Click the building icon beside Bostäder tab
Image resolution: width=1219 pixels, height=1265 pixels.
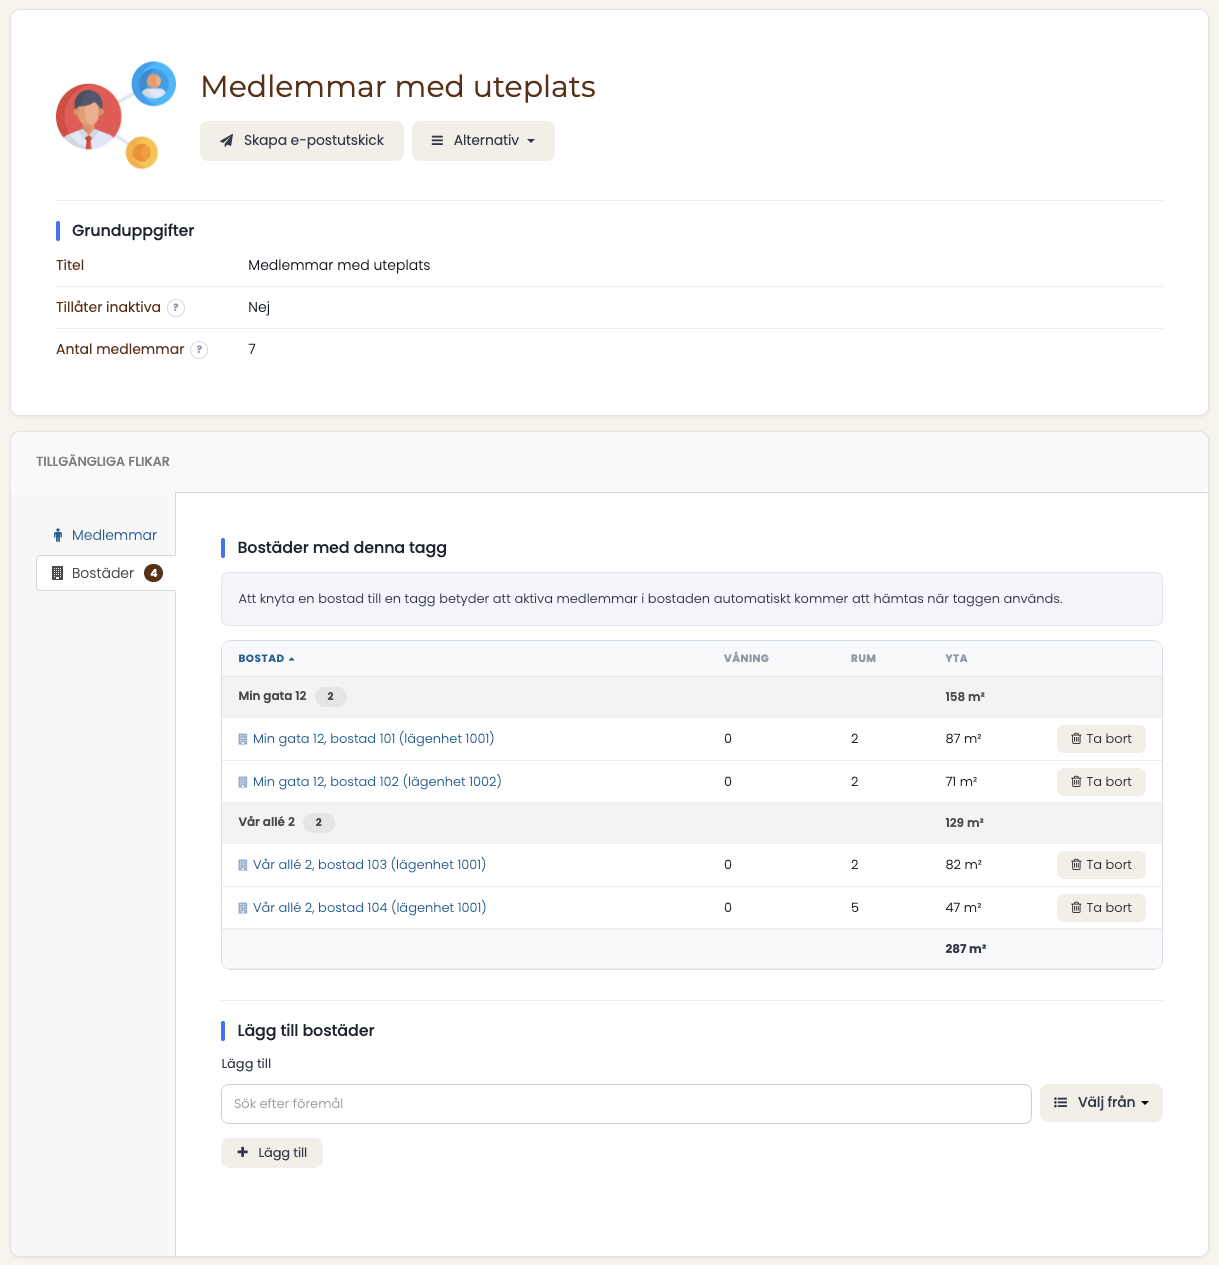click(x=58, y=573)
